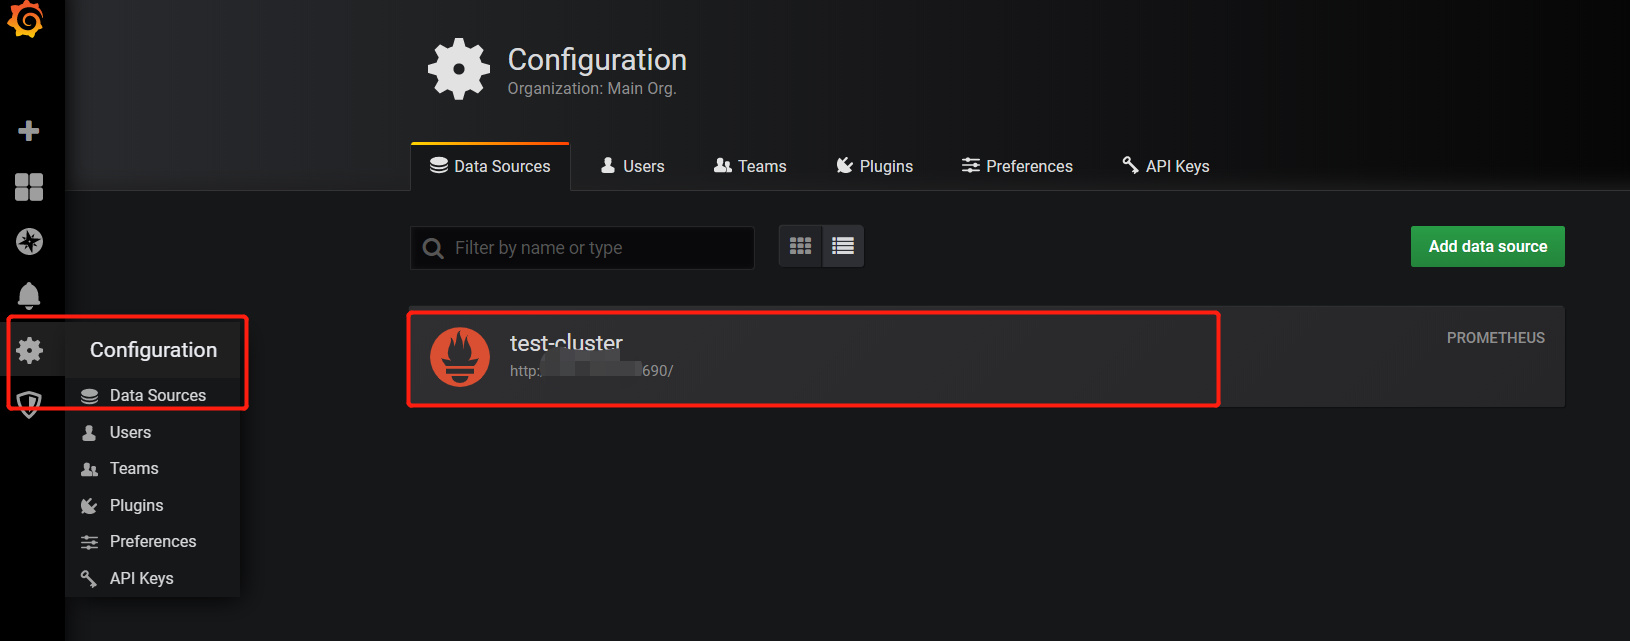Open the Explore compass icon
This screenshot has width=1630, height=641.
coord(29,241)
